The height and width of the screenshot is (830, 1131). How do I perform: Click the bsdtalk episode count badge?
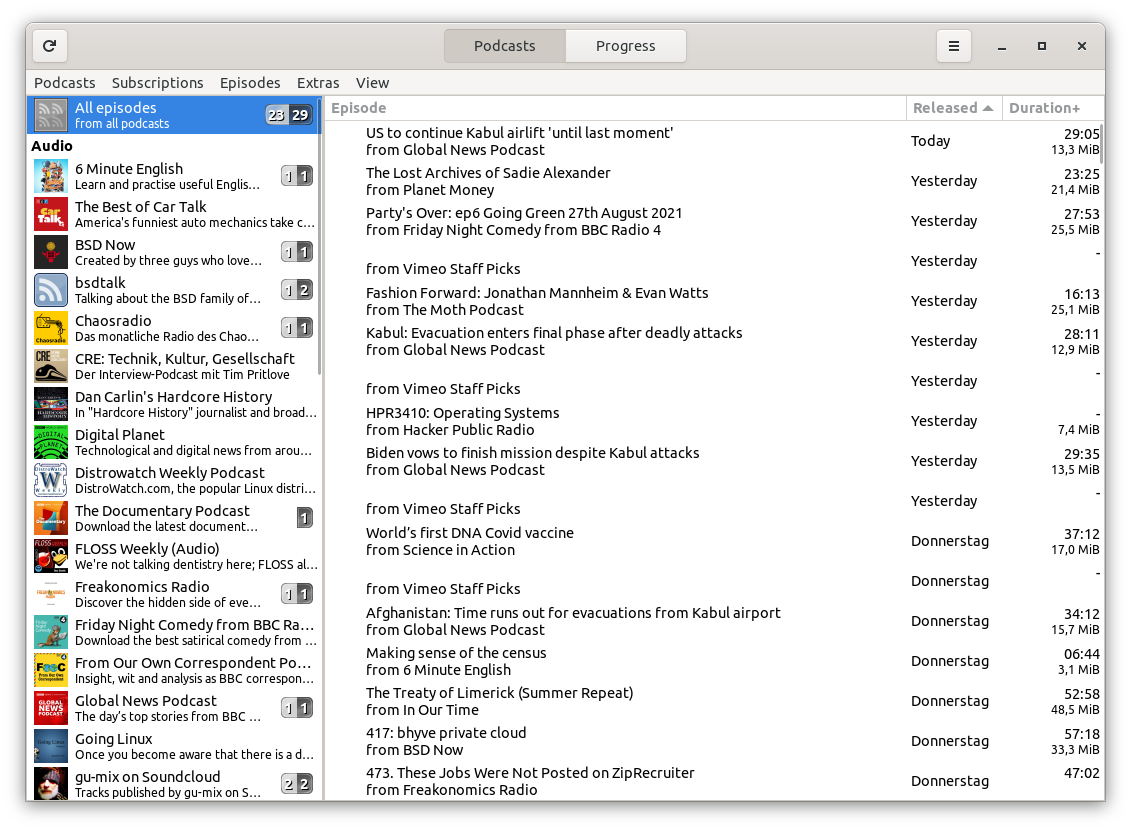(x=296, y=290)
